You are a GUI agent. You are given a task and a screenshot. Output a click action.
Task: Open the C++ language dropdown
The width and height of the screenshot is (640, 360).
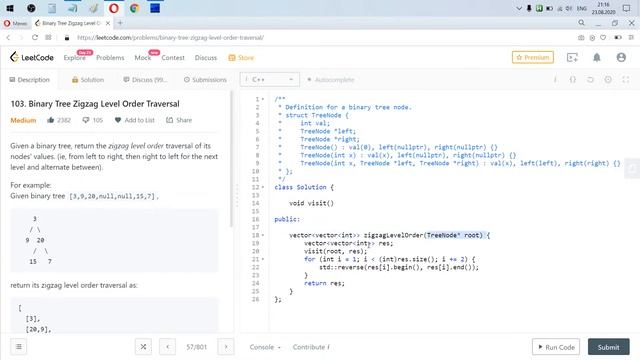point(270,80)
